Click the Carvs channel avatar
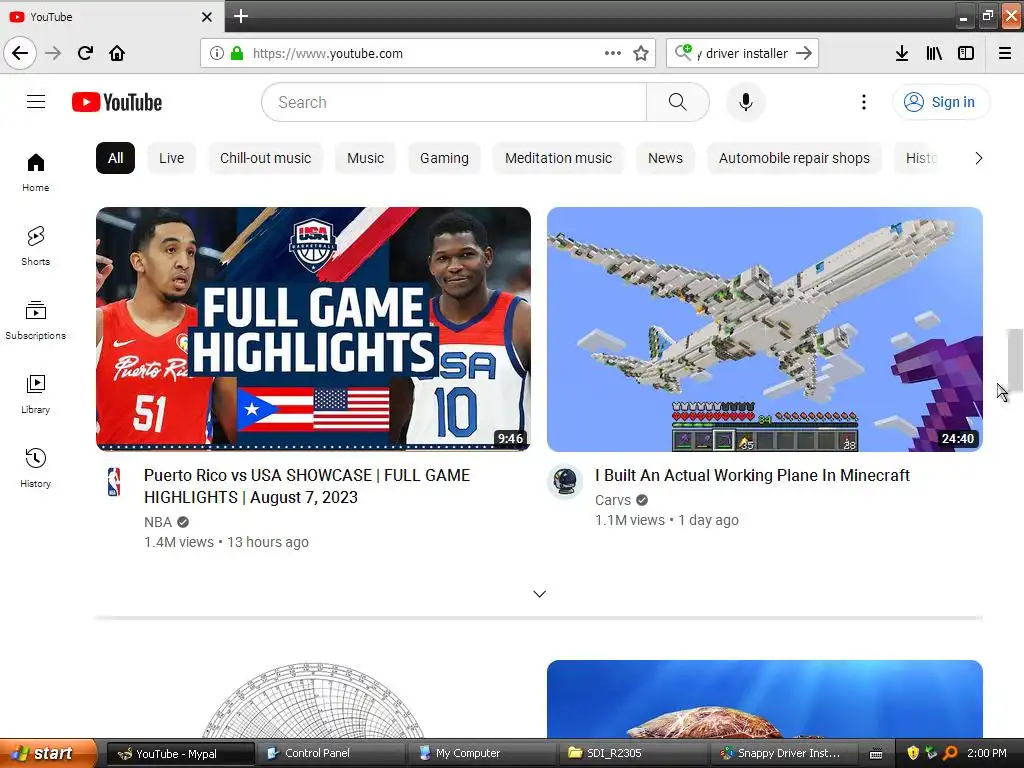Screen dimensions: 1024x768 [x=565, y=482]
